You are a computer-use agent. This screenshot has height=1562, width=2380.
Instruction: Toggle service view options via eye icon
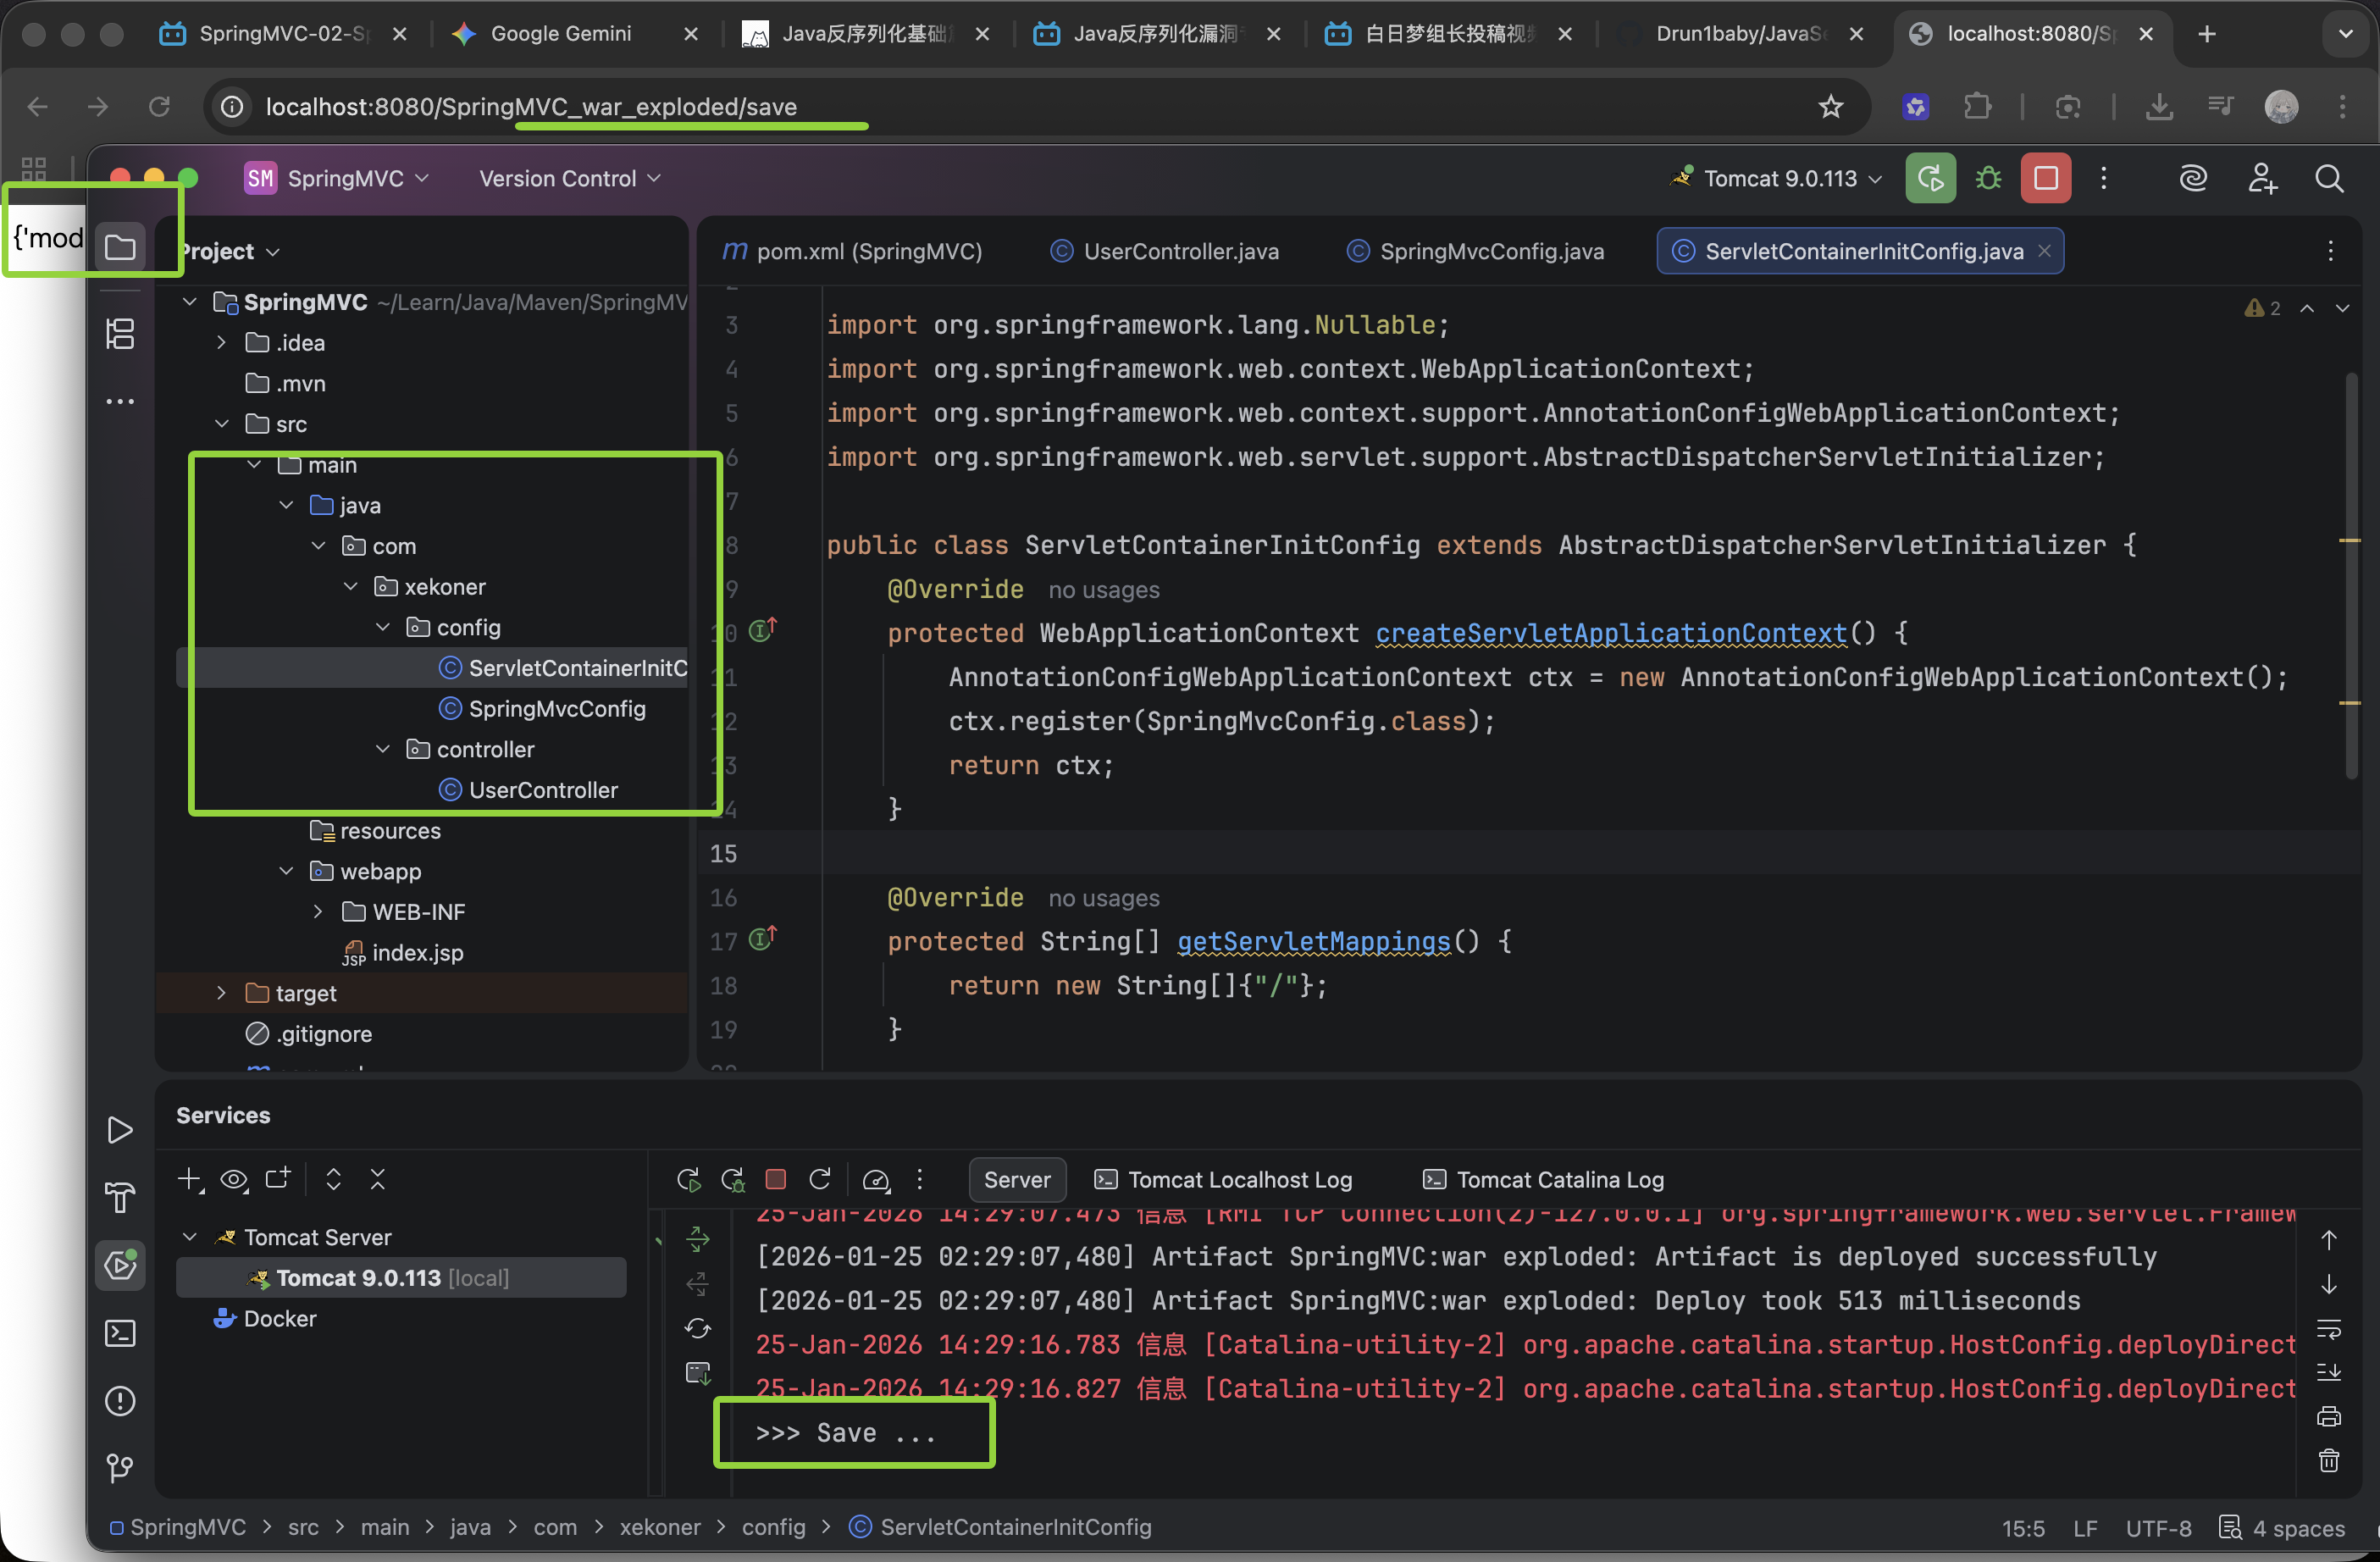click(234, 1179)
